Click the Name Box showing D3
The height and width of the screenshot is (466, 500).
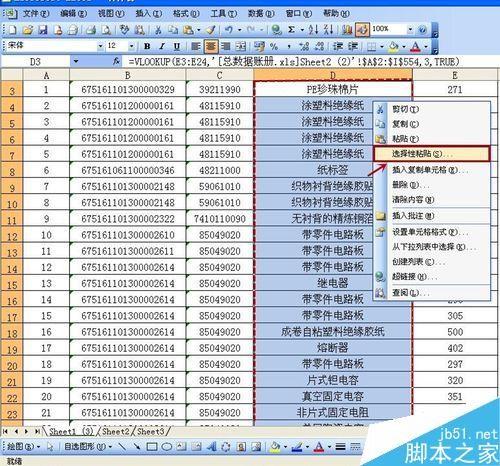coord(35,61)
